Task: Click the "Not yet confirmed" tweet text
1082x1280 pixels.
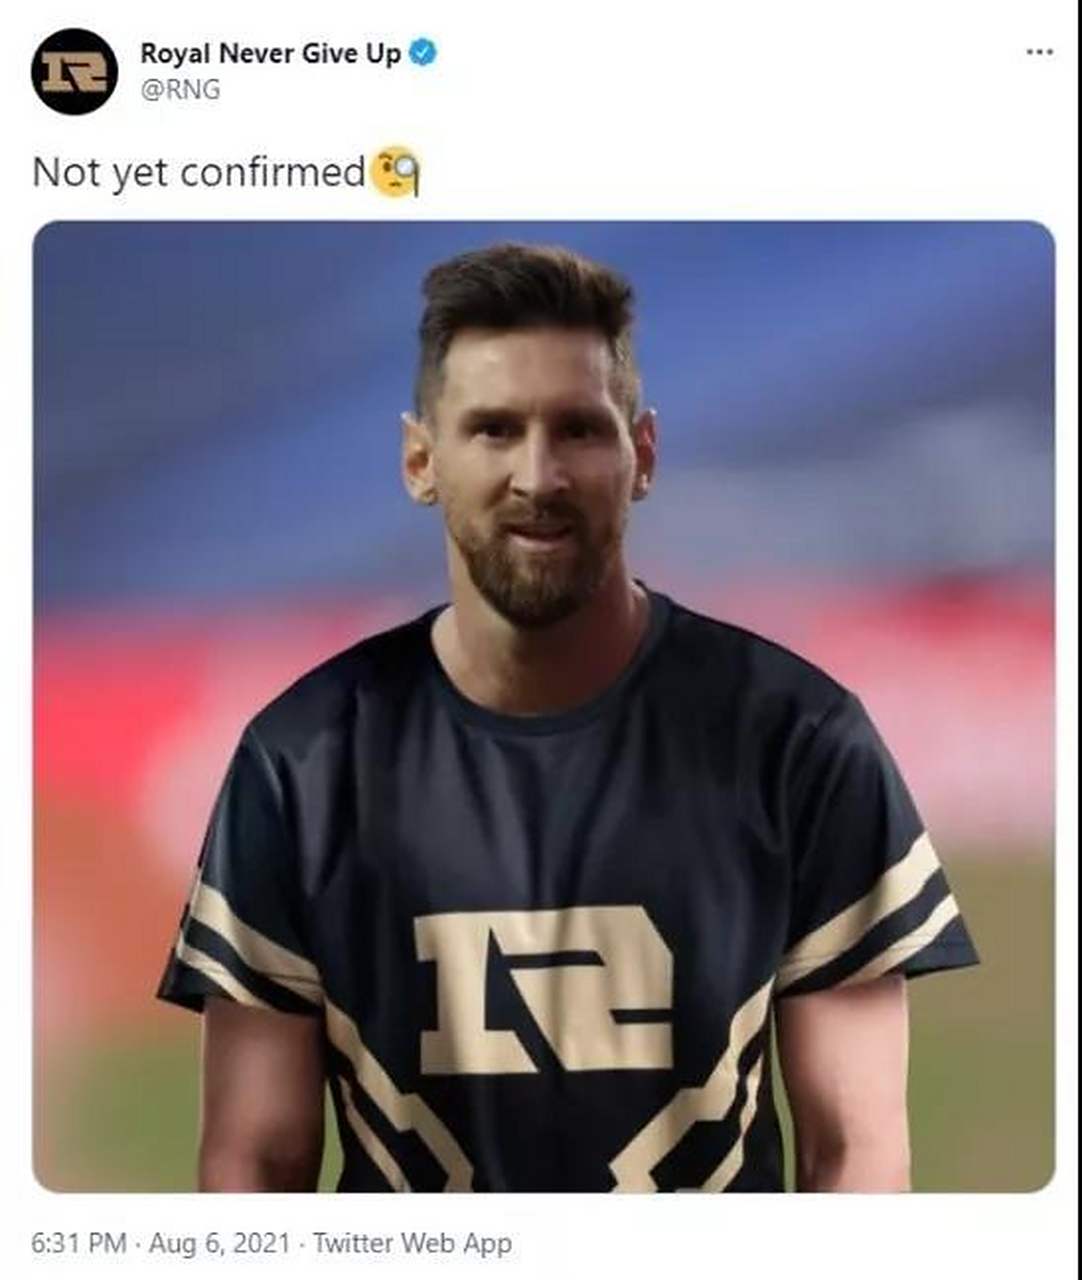Action: 198,172
